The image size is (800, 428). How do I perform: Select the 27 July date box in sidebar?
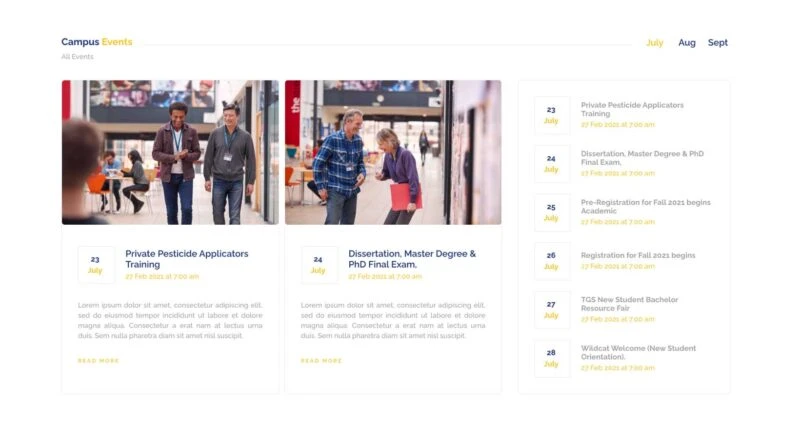(x=551, y=309)
